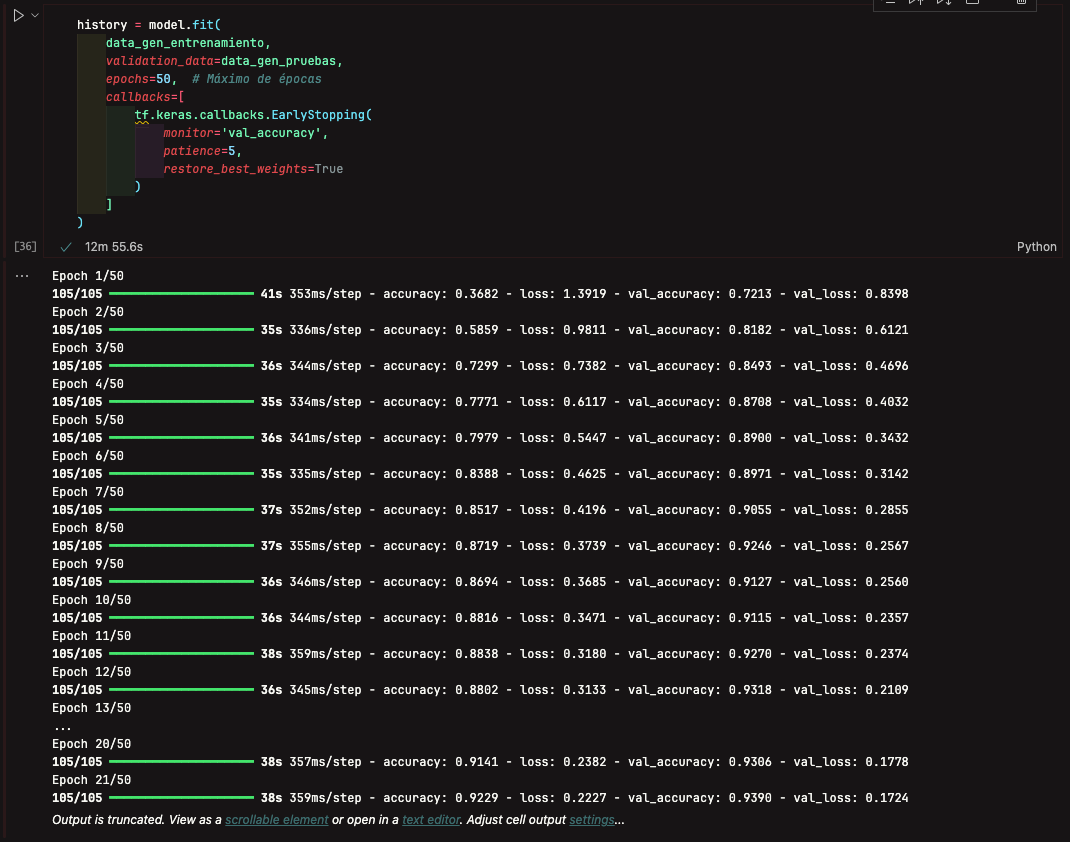The width and height of the screenshot is (1070, 842).
Task: Open cell output settings link
Action: point(592,819)
